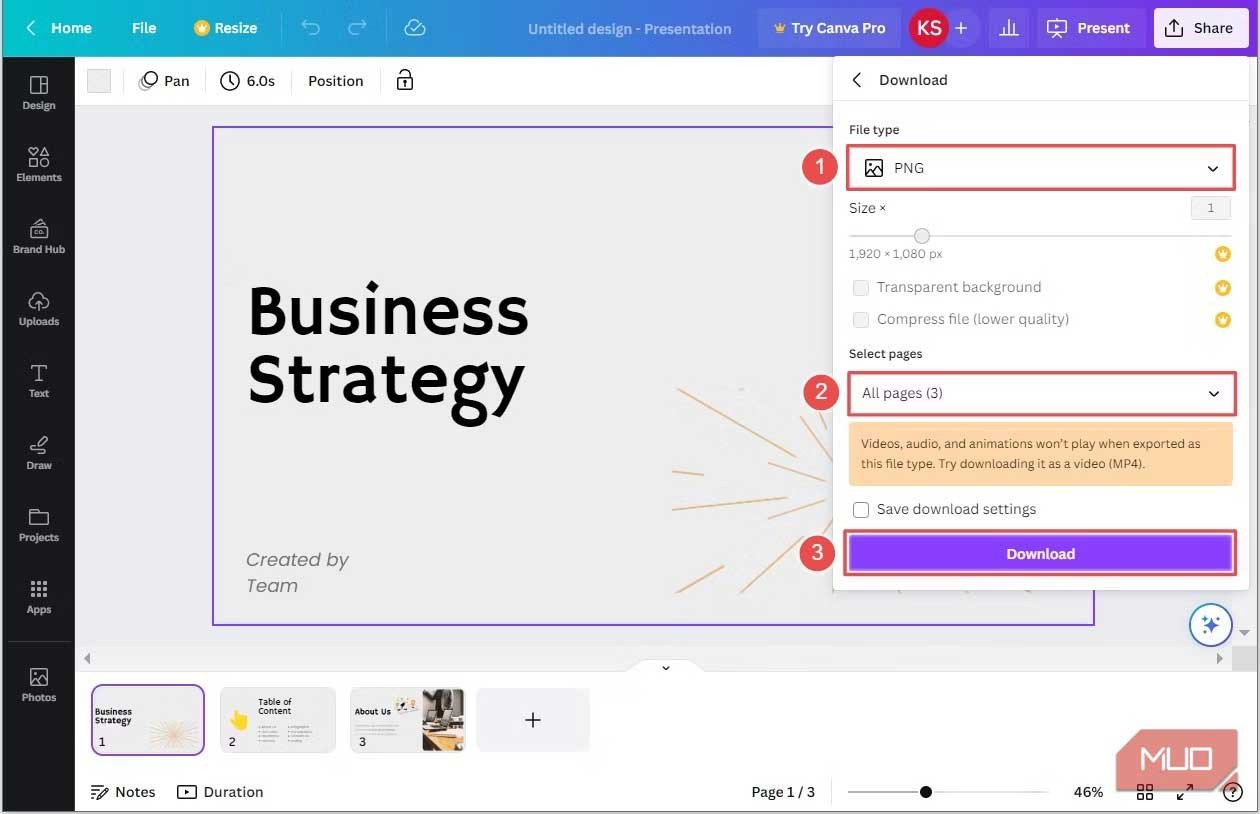Open the File menu
This screenshot has height=814, width=1260.
click(143, 27)
